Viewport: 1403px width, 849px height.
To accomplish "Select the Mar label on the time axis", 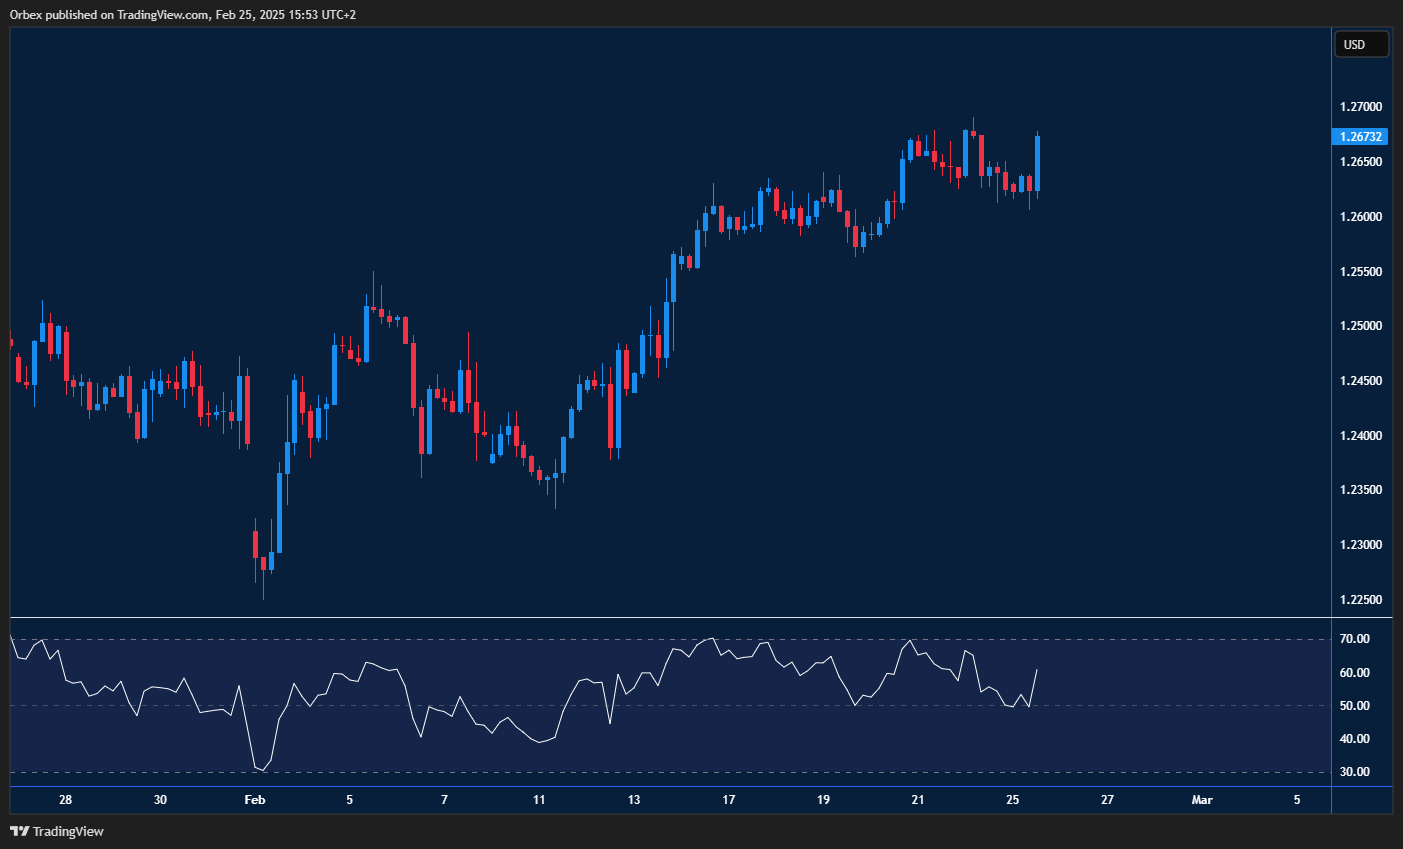I will (x=1201, y=800).
